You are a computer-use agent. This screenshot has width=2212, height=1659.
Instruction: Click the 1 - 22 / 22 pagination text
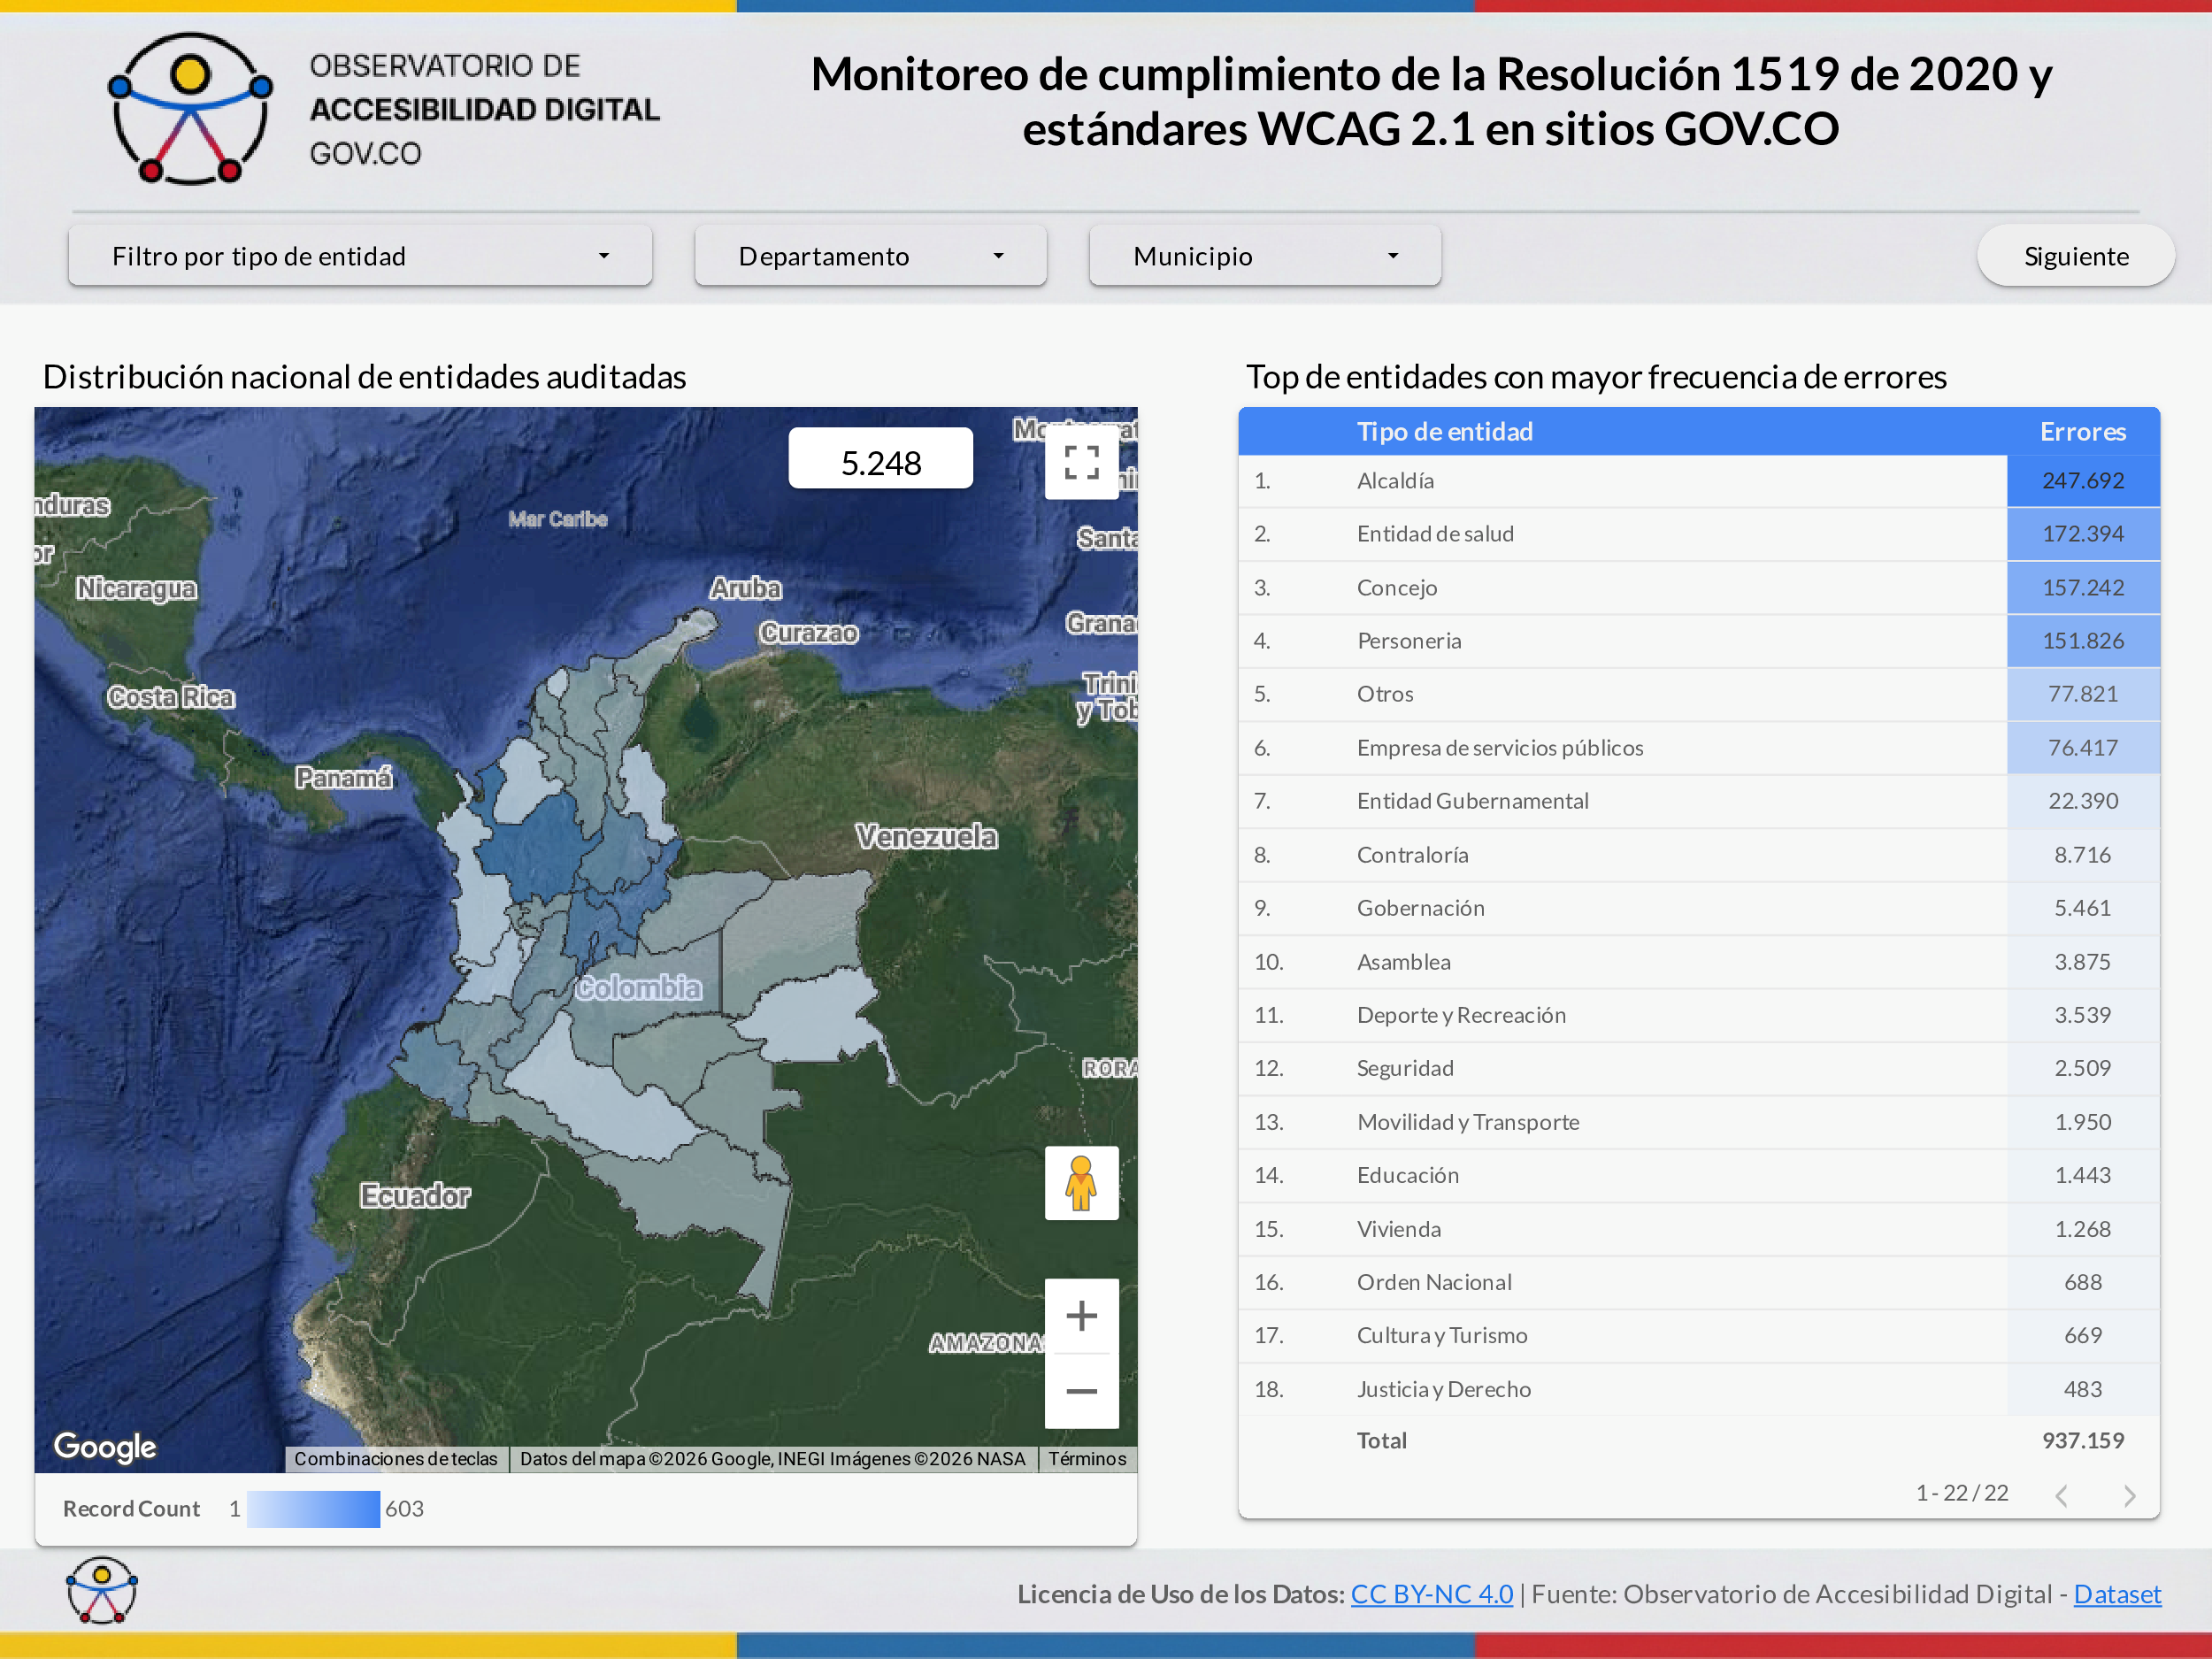1962,1493
